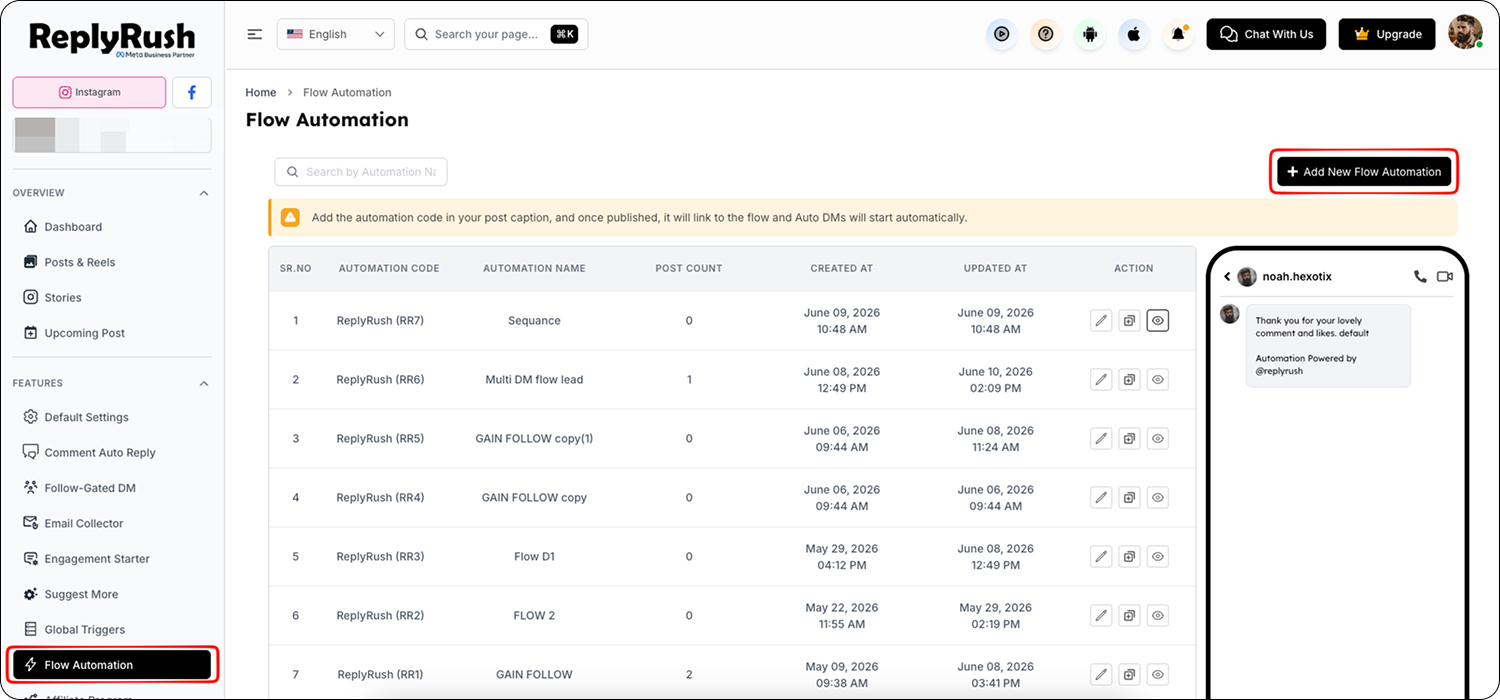This screenshot has height=700, width=1500.
Task: Open the account selector below Instagram
Action: [x=112, y=135]
